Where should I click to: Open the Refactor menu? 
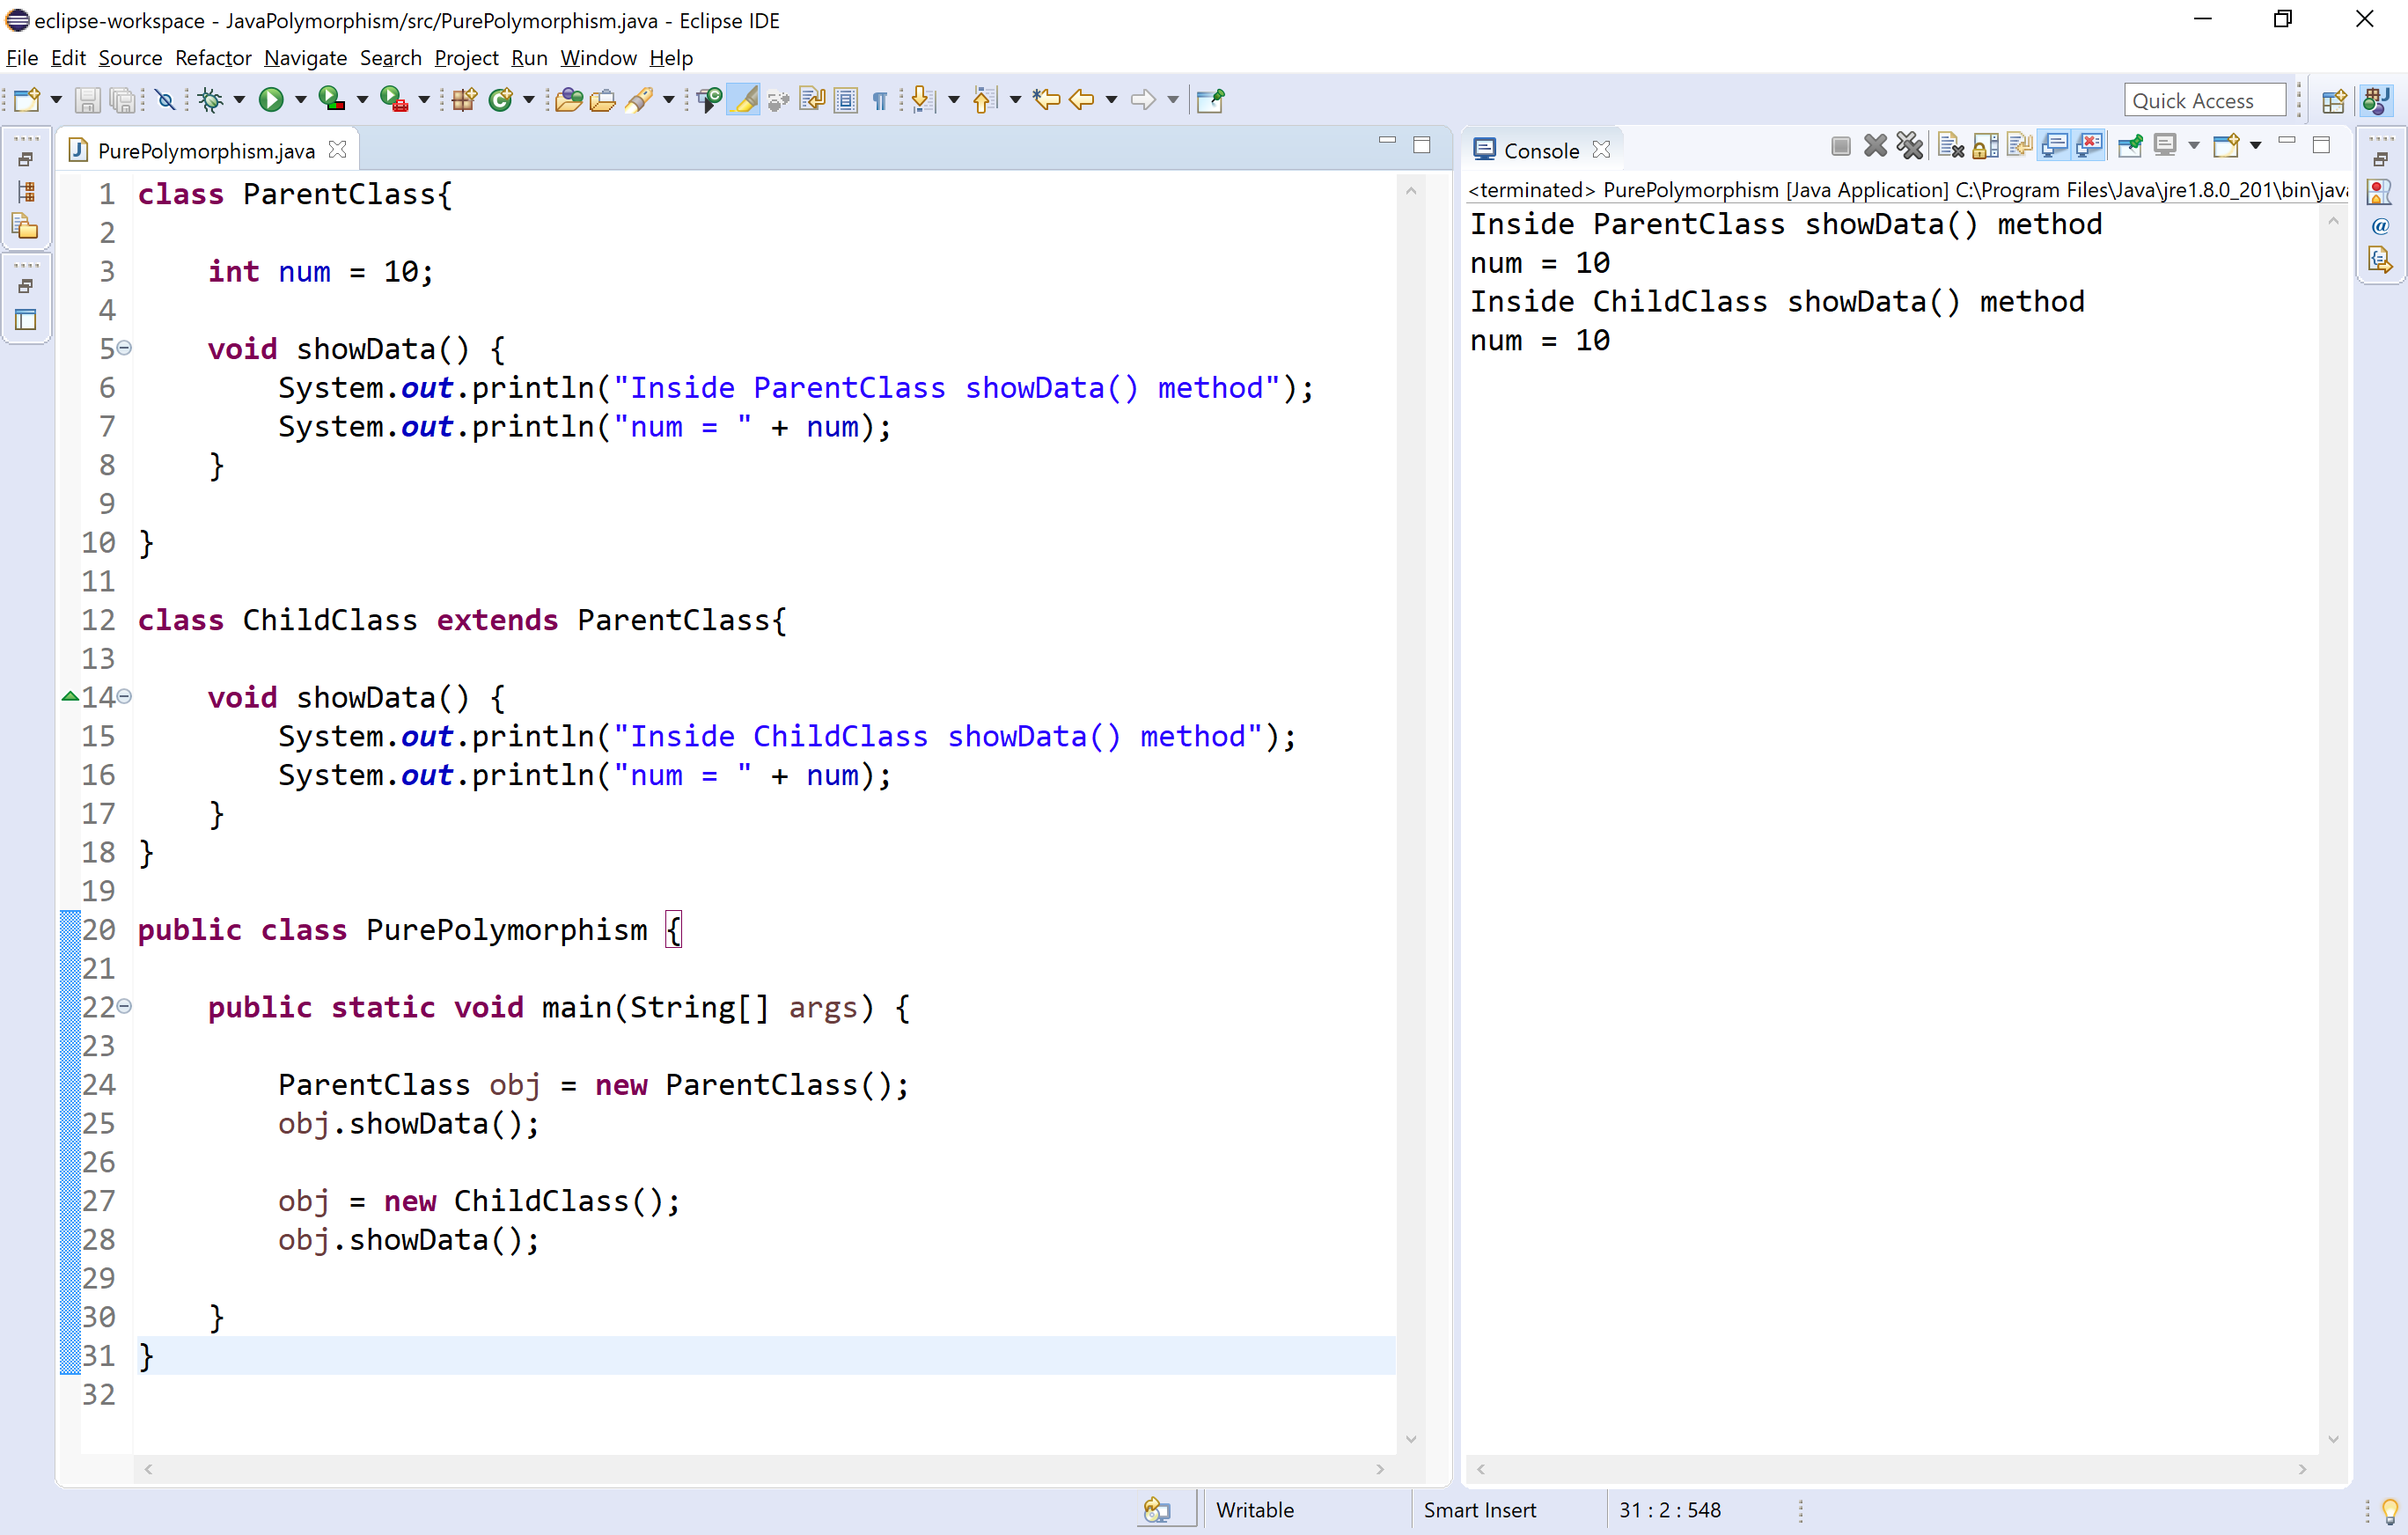coord(213,58)
